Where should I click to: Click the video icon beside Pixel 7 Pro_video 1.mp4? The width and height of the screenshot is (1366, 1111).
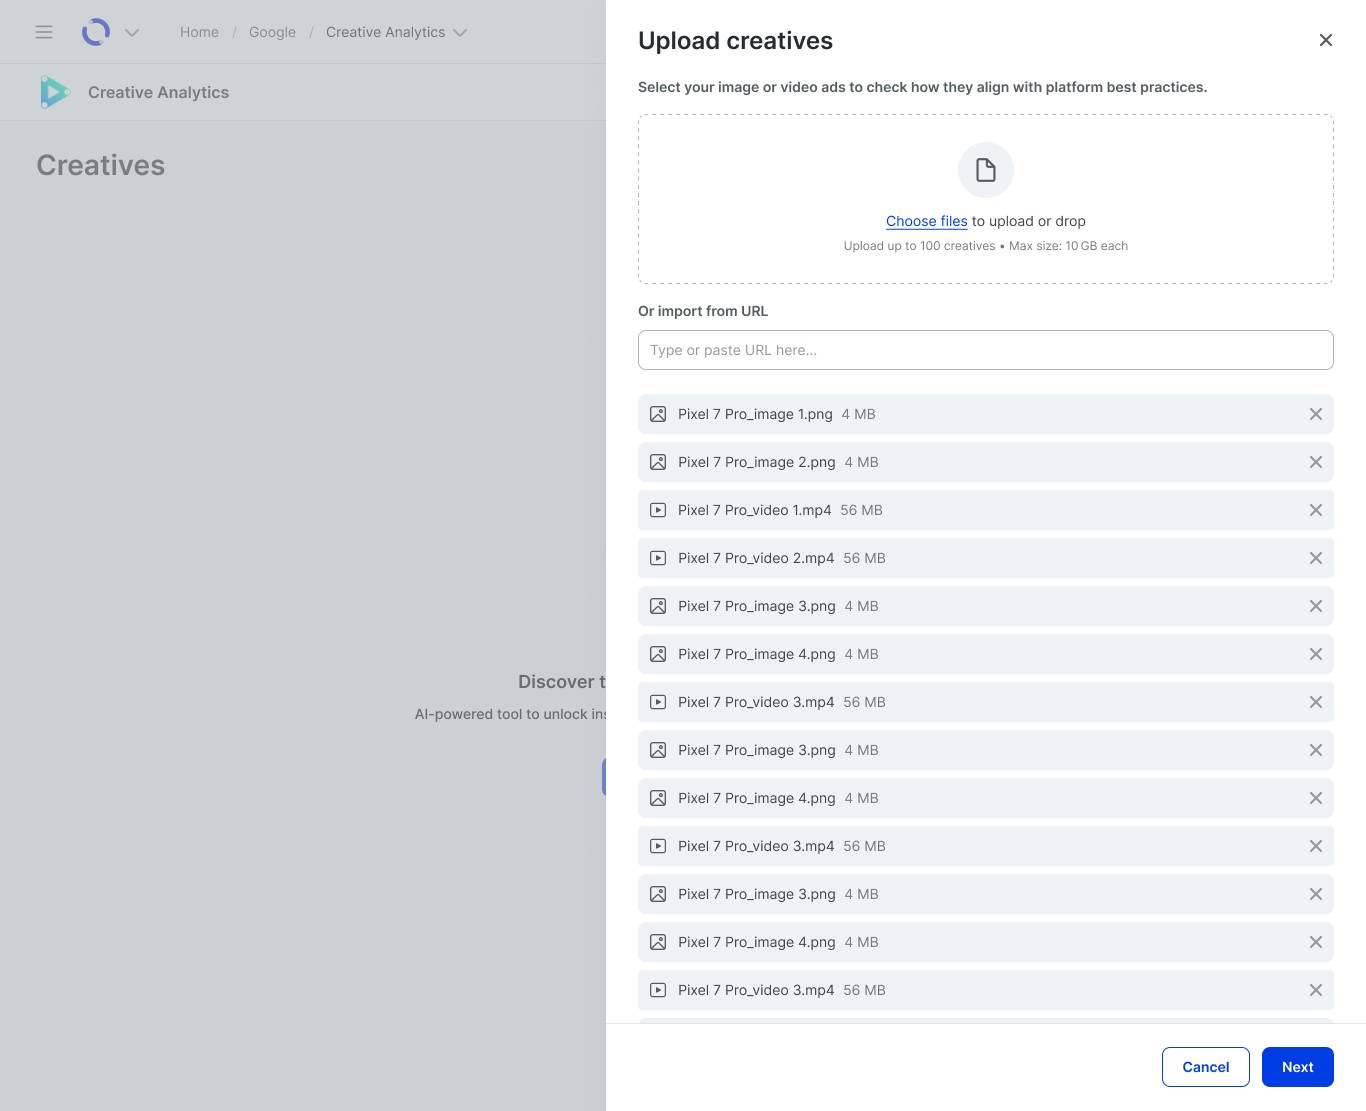point(658,510)
